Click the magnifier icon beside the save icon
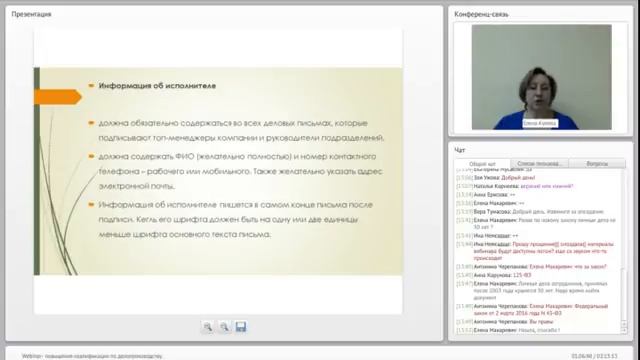 click(x=224, y=327)
